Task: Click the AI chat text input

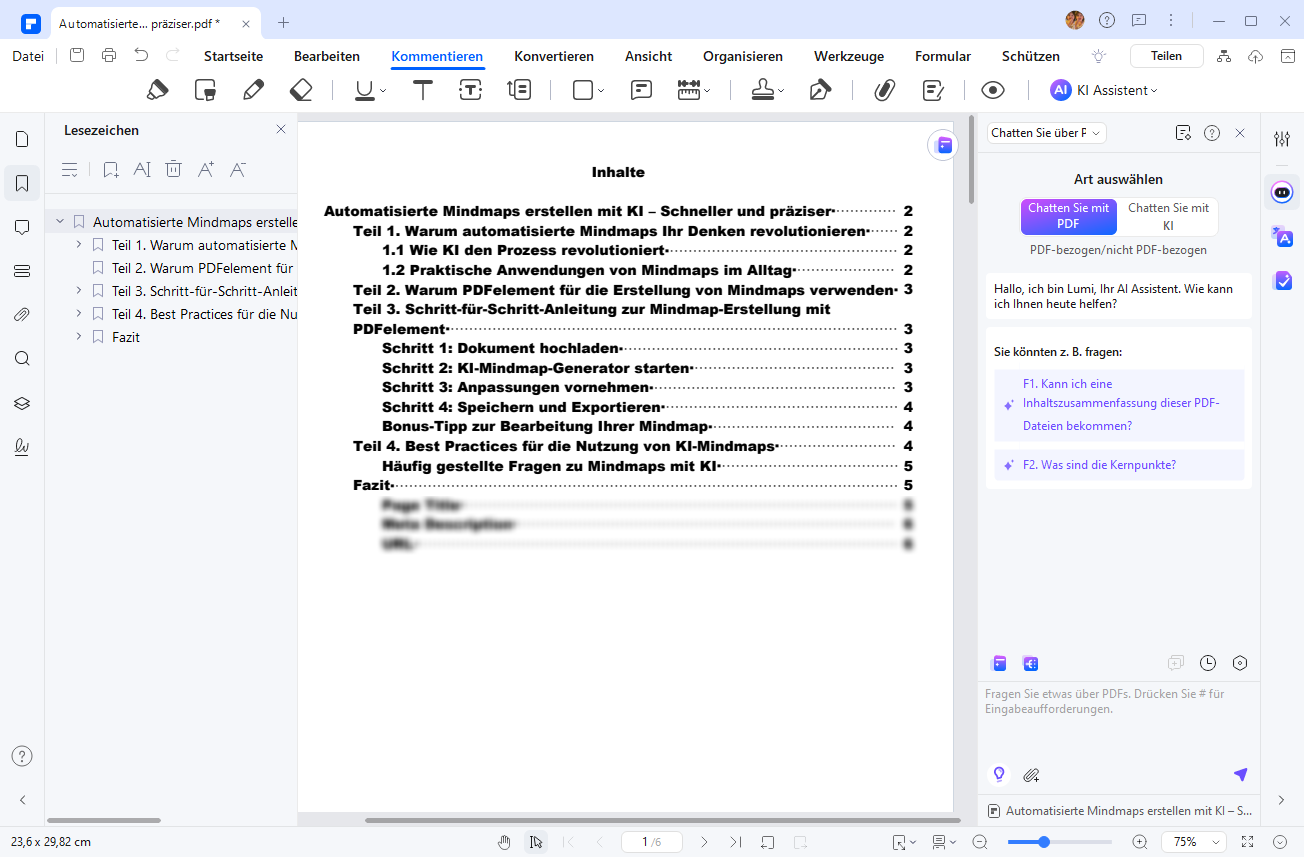Action: (1120, 720)
